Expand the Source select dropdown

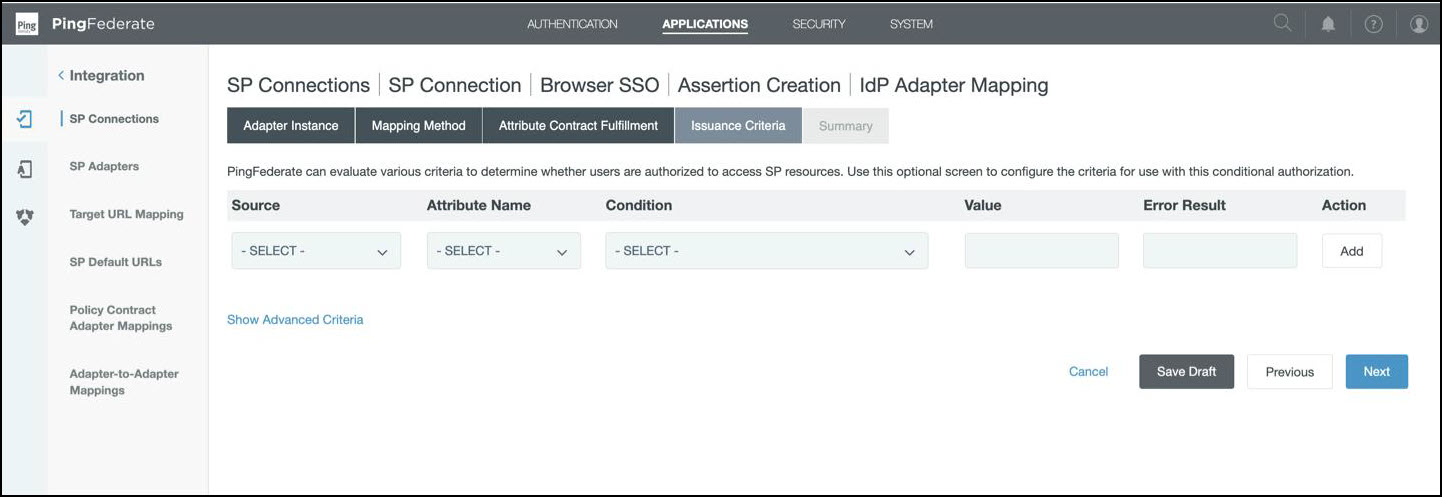tap(315, 251)
